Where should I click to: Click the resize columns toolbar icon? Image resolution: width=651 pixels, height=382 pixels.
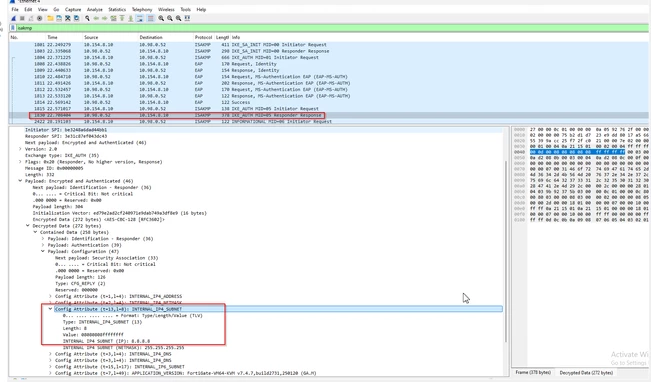click(187, 18)
